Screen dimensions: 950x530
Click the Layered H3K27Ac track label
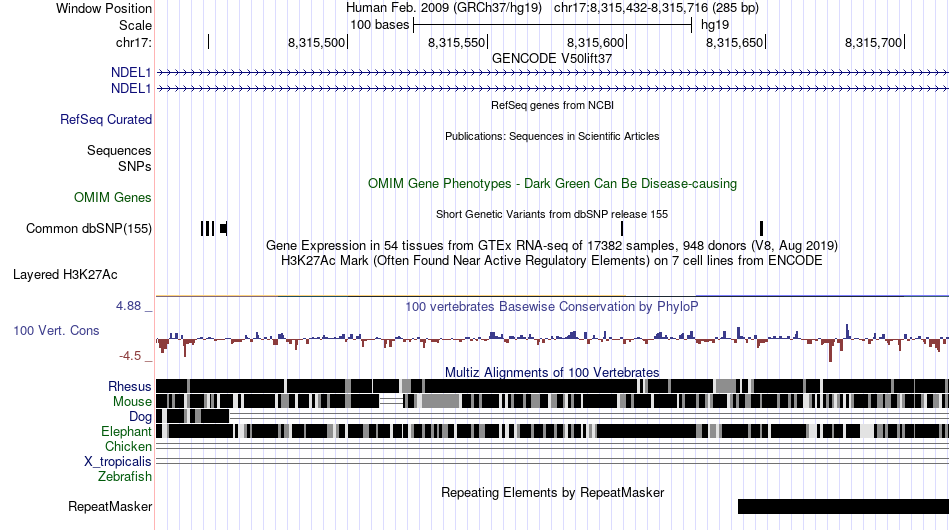(65, 274)
